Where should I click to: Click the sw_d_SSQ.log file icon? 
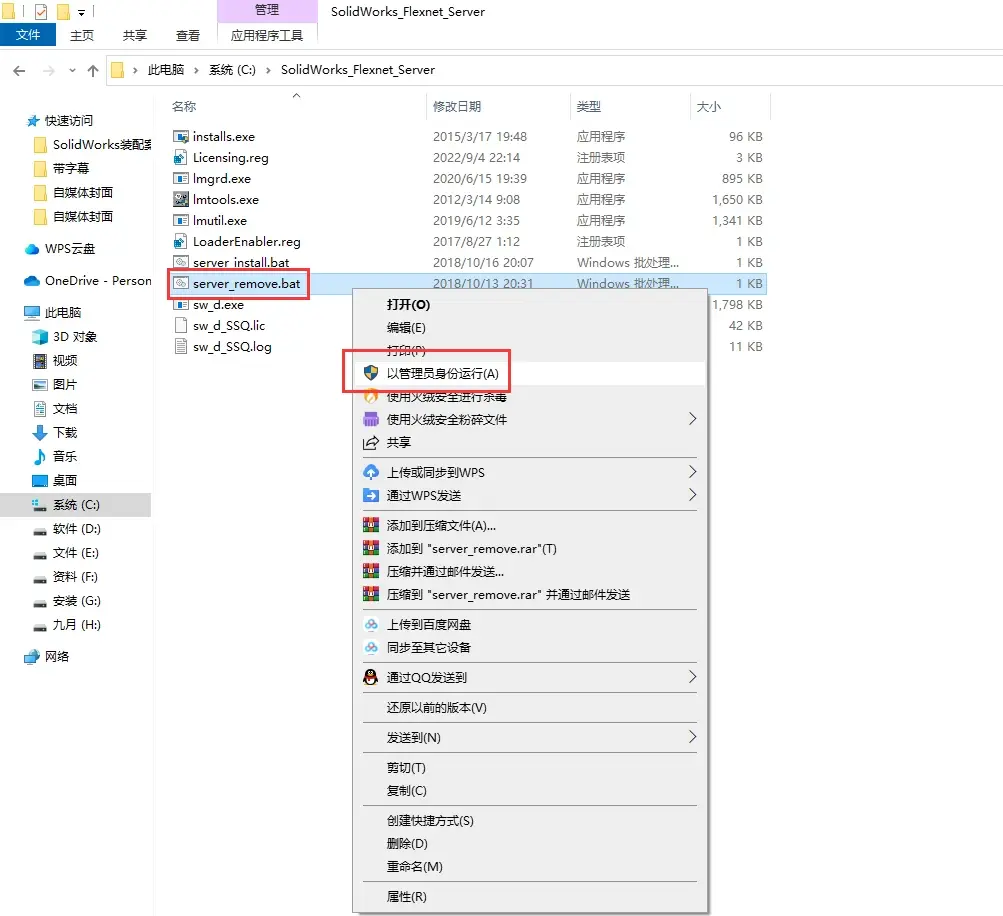(x=181, y=347)
